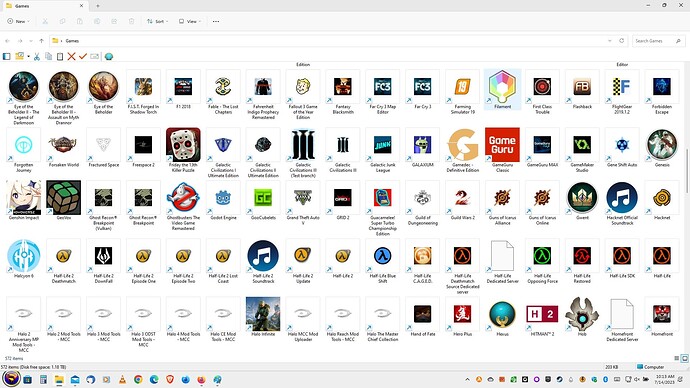Select the Genshin Impact shortcut icon

[24, 198]
